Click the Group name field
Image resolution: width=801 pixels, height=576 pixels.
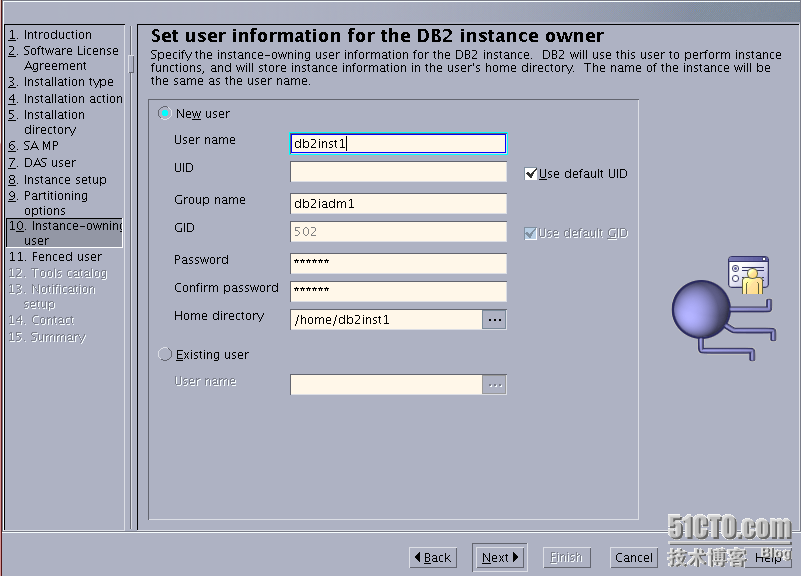click(398, 203)
